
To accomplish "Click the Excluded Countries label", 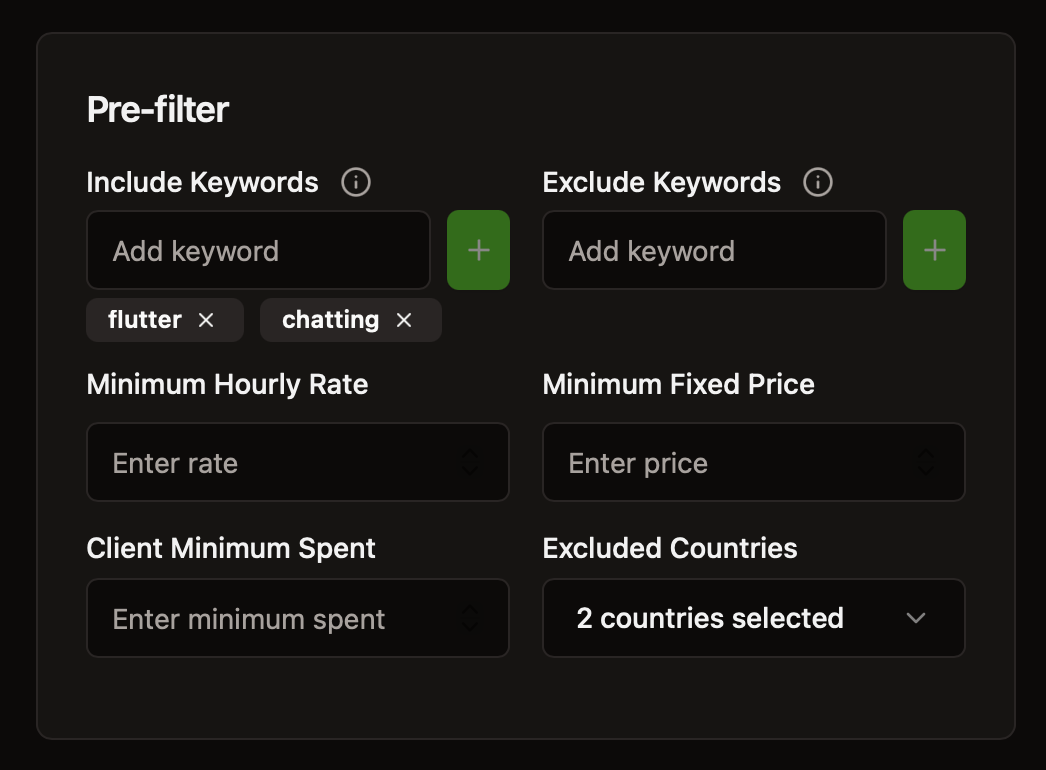I will point(670,548).
